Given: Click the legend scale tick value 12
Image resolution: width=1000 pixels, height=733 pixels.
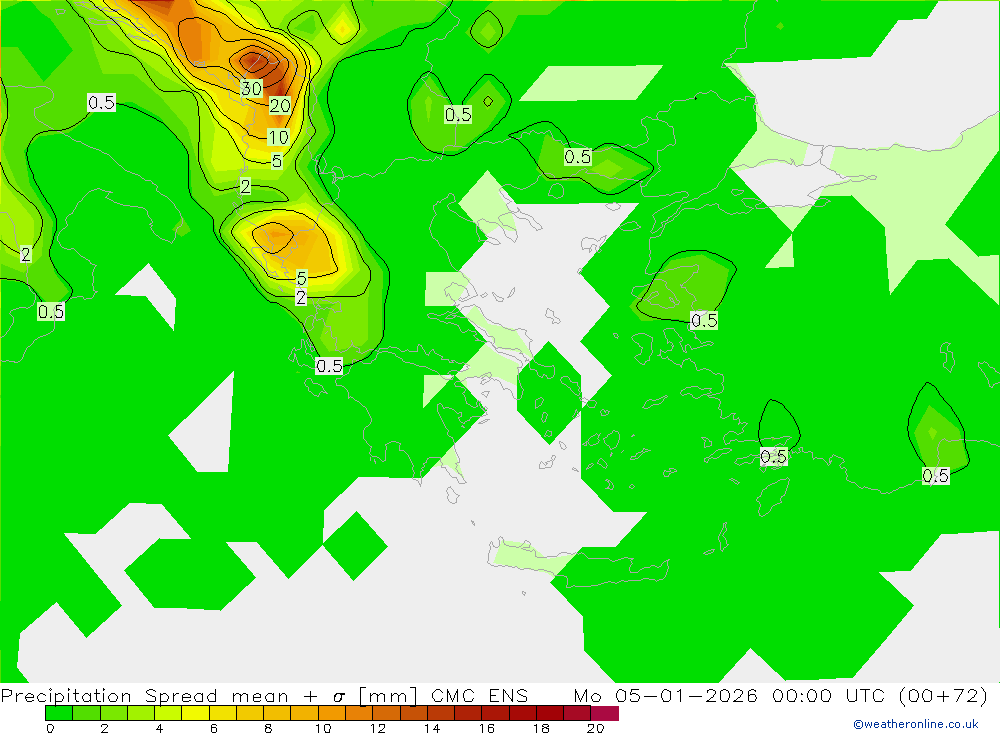Looking at the screenshot, I should click(378, 728).
